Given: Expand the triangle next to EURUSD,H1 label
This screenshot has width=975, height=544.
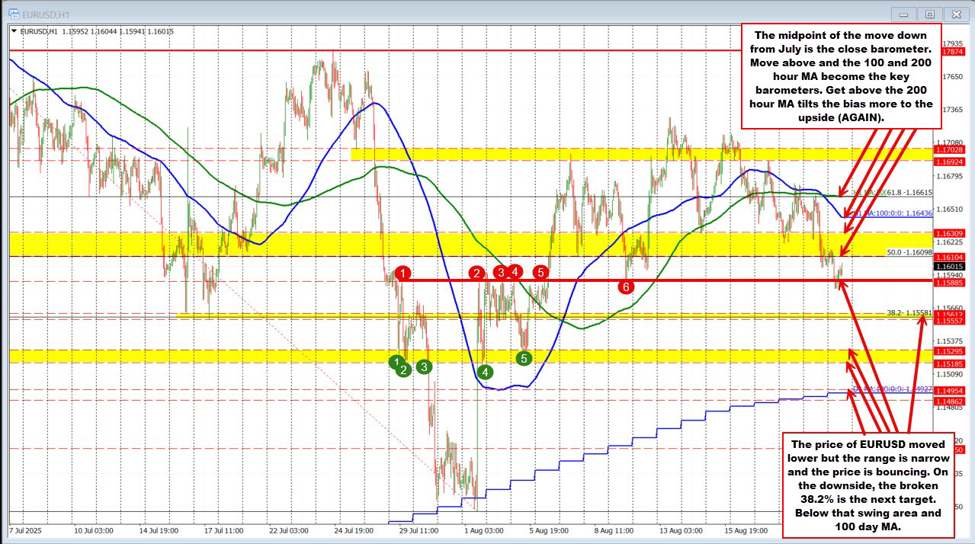Looking at the screenshot, I should (12, 32).
